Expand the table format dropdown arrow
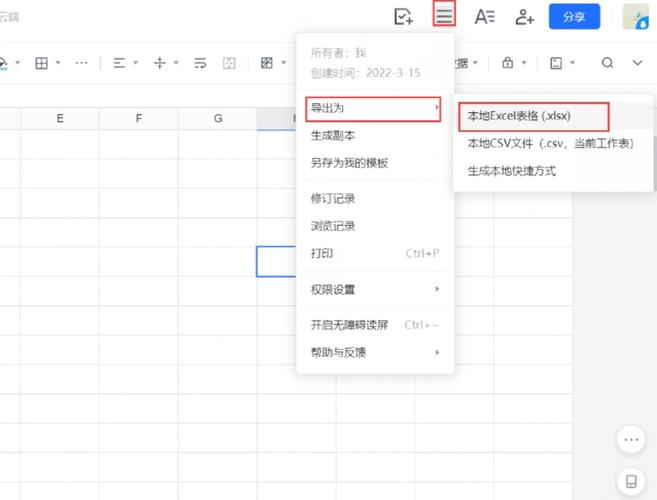 tap(284, 62)
